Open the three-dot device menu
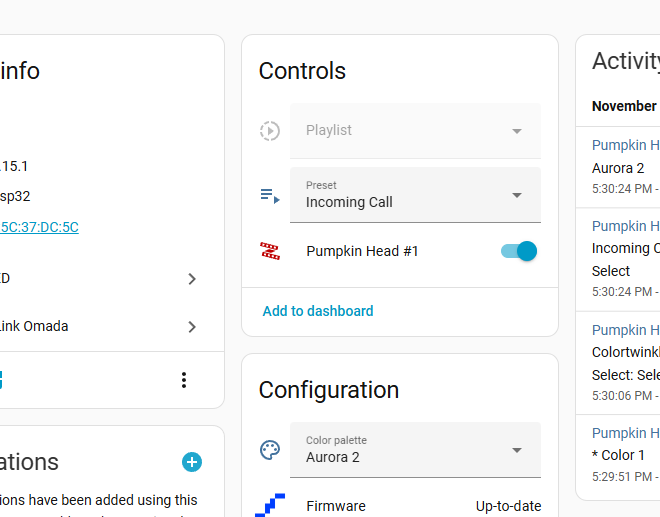This screenshot has width=660, height=517. 183,380
